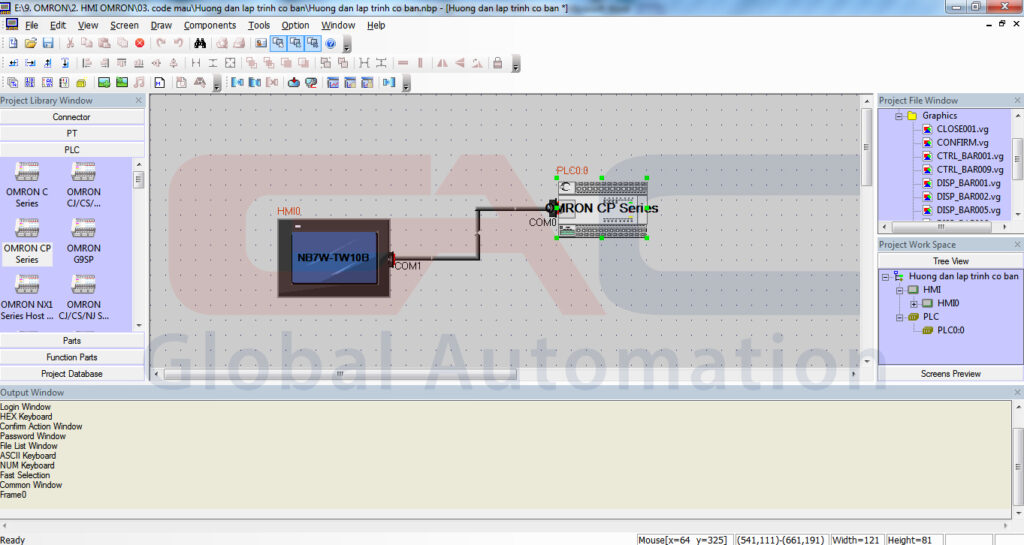Select the OMRON G9SP PLC icon
Image resolution: width=1024 pixels, height=545 pixels.
84,241
